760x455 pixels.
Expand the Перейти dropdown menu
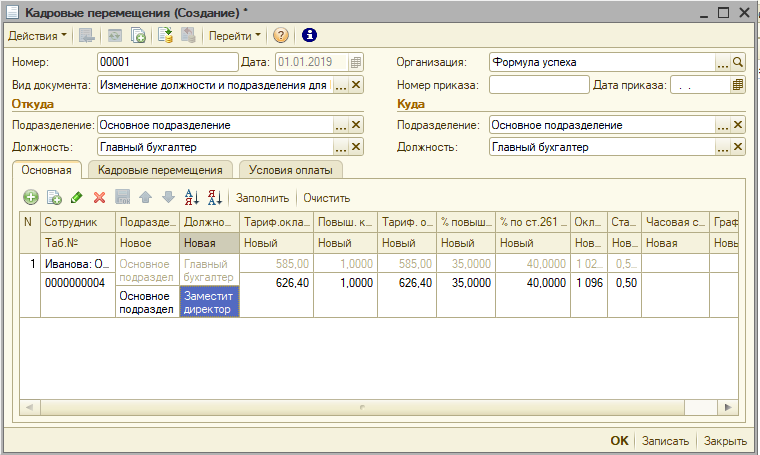234,35
